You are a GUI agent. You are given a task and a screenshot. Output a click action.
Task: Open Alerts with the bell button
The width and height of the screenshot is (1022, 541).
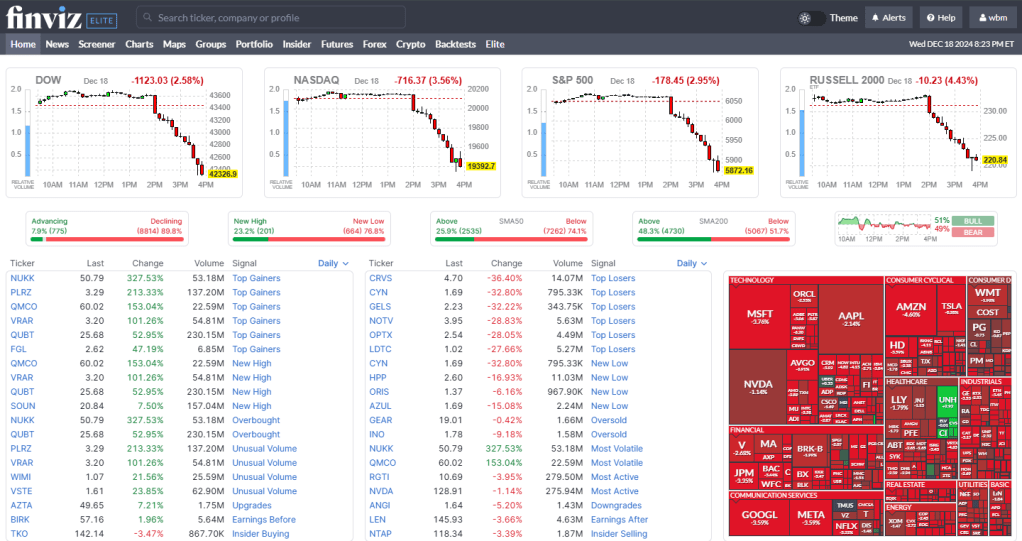pyautogui.click(x=888, y=18)
